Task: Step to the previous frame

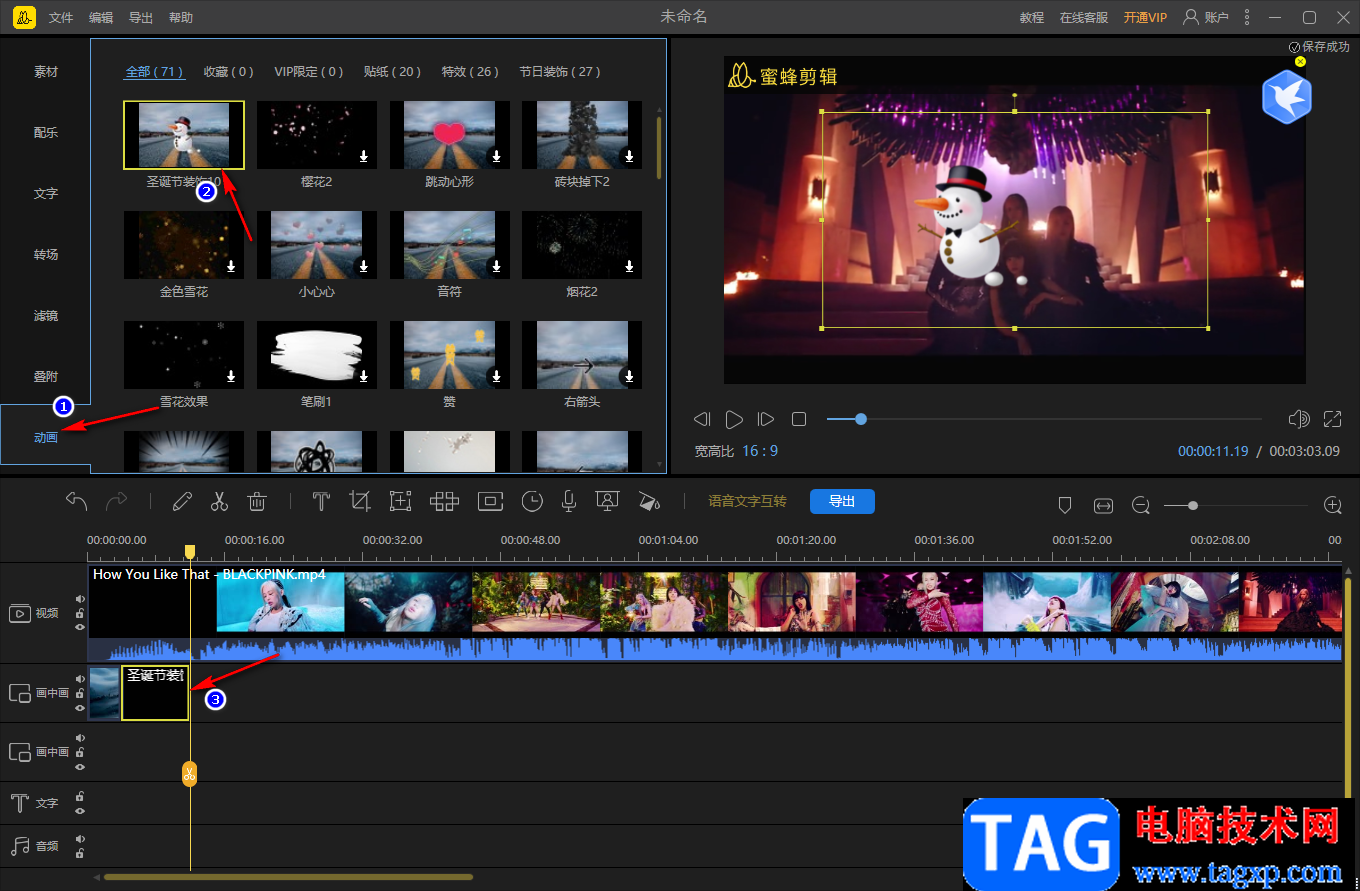Action: click(702, 419)
